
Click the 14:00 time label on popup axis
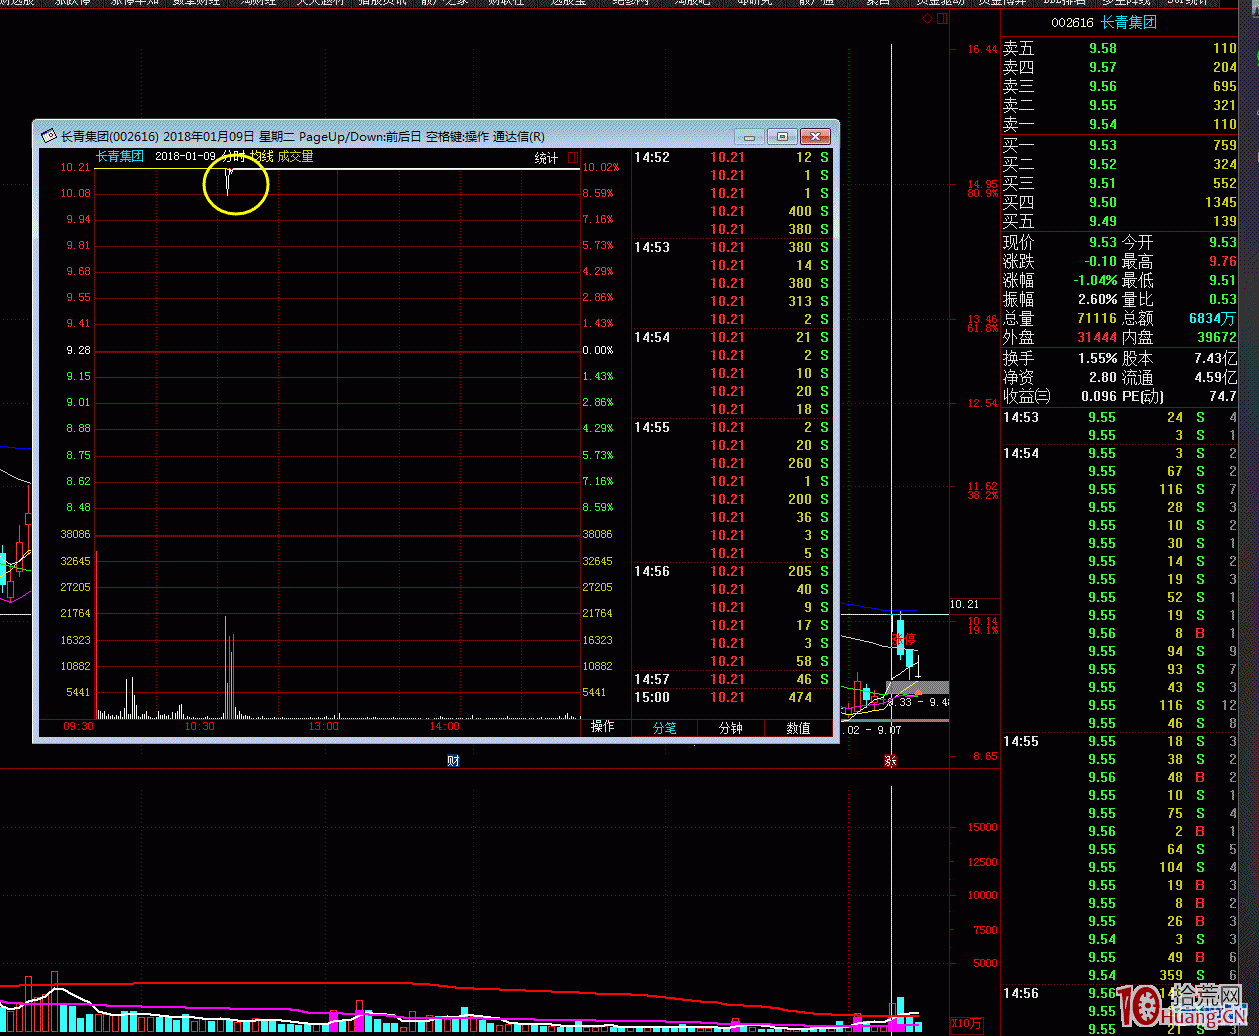click(445, 727)
